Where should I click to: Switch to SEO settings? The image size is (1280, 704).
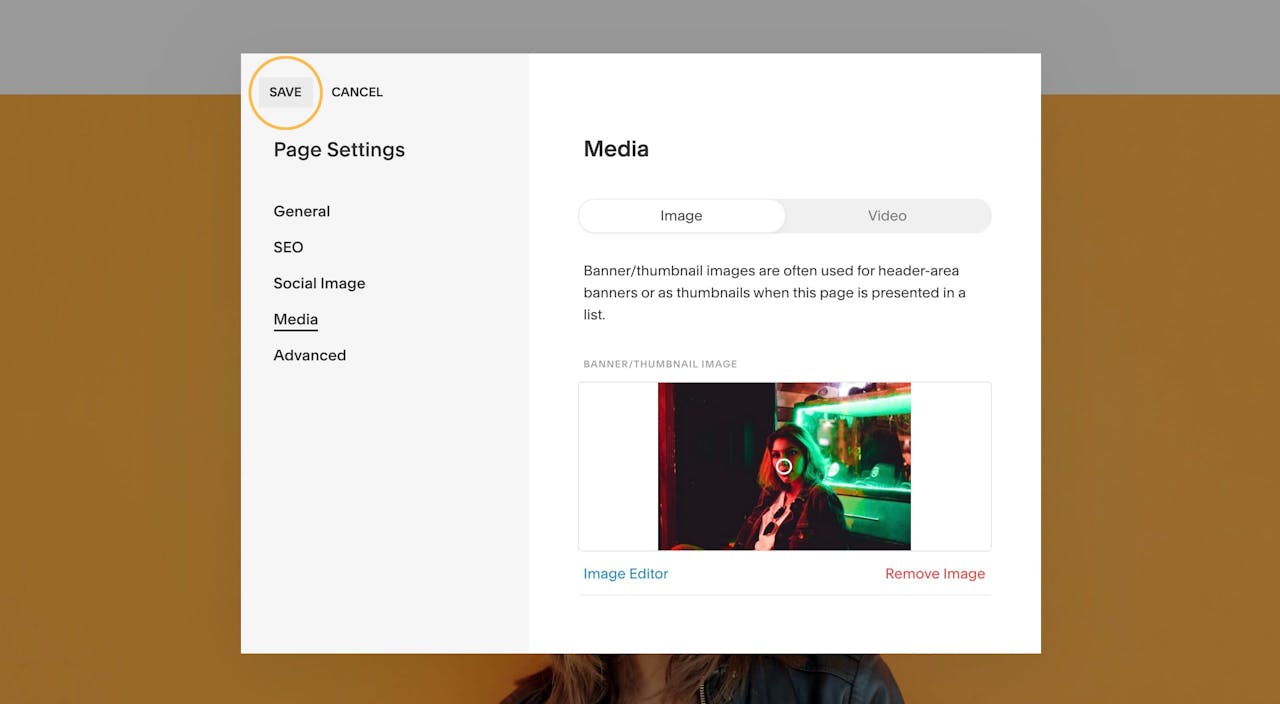click(x=288, y=247)
